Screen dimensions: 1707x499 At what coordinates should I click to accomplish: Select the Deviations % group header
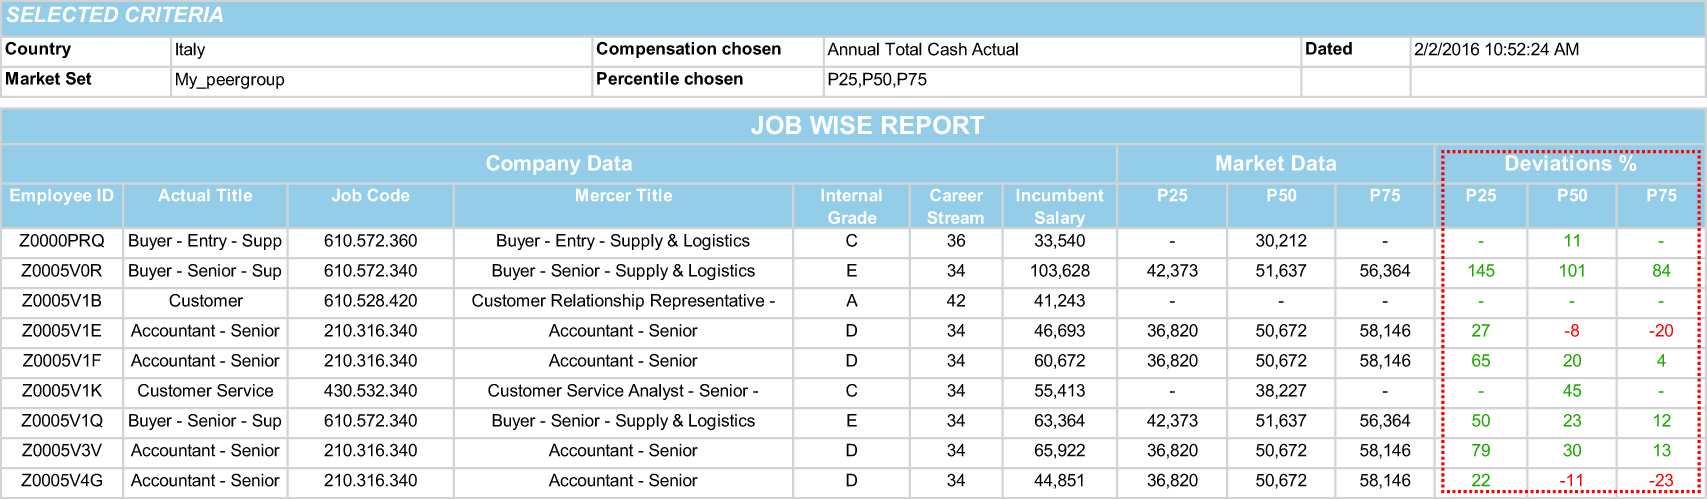tap(1570, 164)
